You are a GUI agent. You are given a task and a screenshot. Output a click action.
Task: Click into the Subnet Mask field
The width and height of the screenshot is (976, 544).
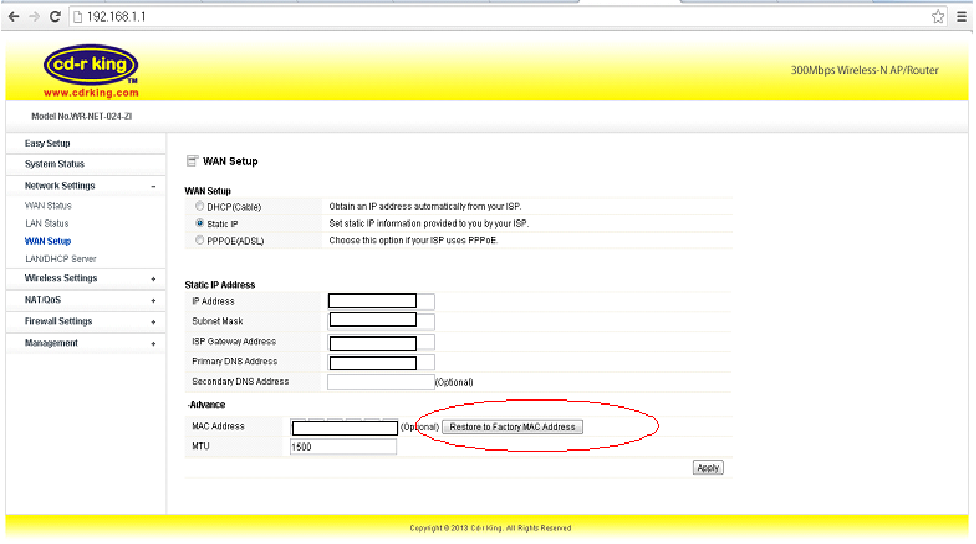[x=380, y=321]
